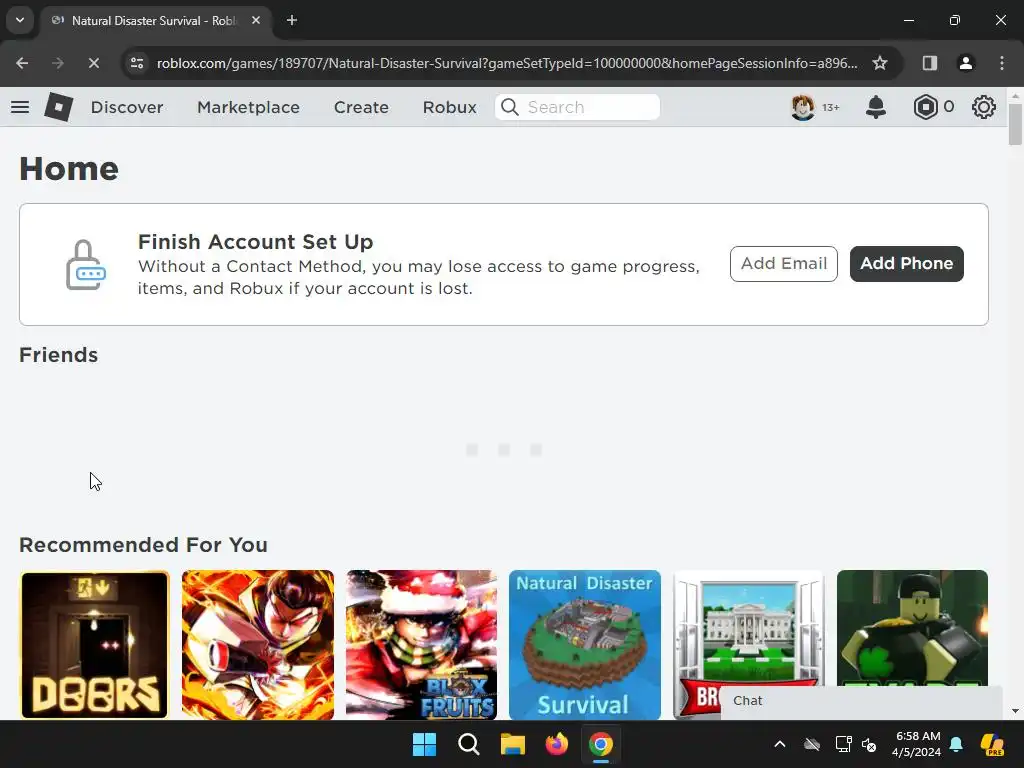The width and height of the screenshot is (1024, 768).
Task: Launch Firefox from the taskbar
Action: point(556,744)
